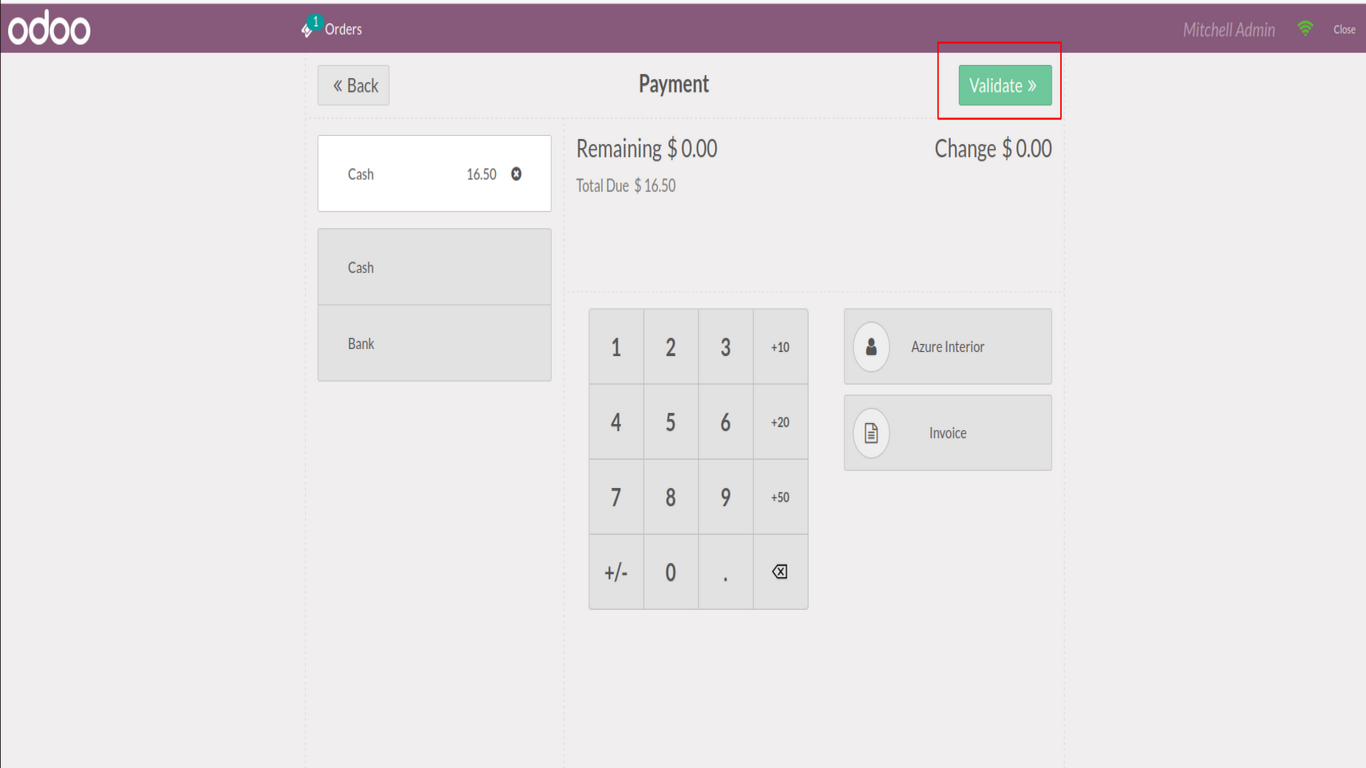
Task: Select the Cash 16.50 payment line
Action: click(434, 173)
